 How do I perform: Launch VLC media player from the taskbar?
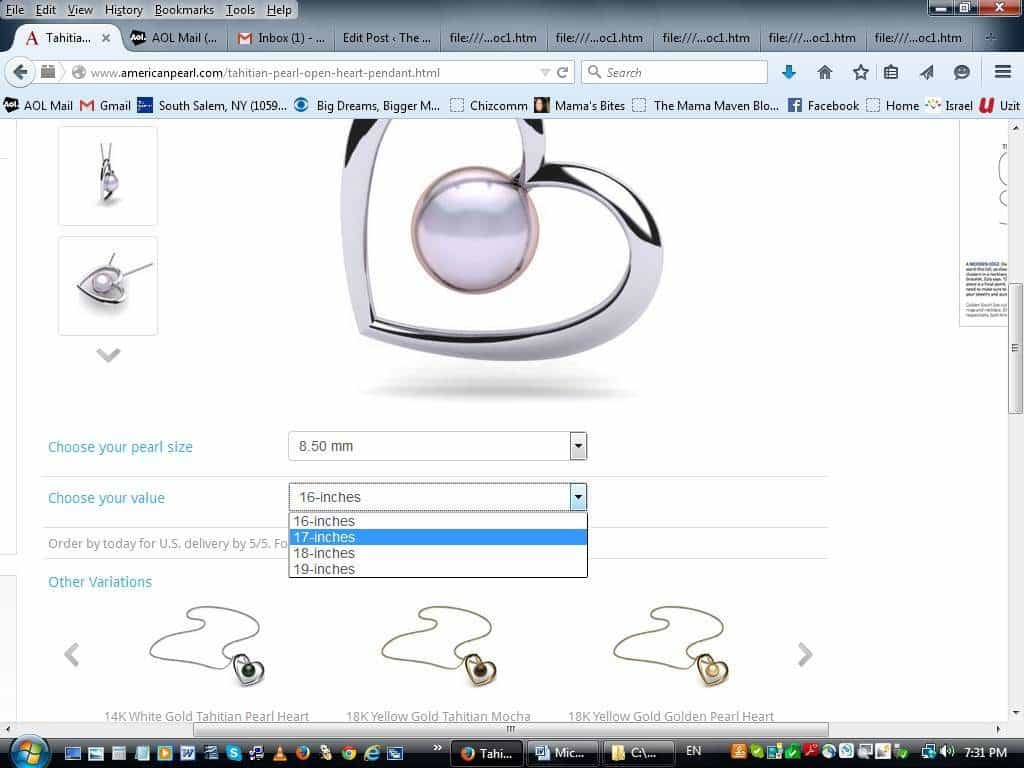point(280,753)
